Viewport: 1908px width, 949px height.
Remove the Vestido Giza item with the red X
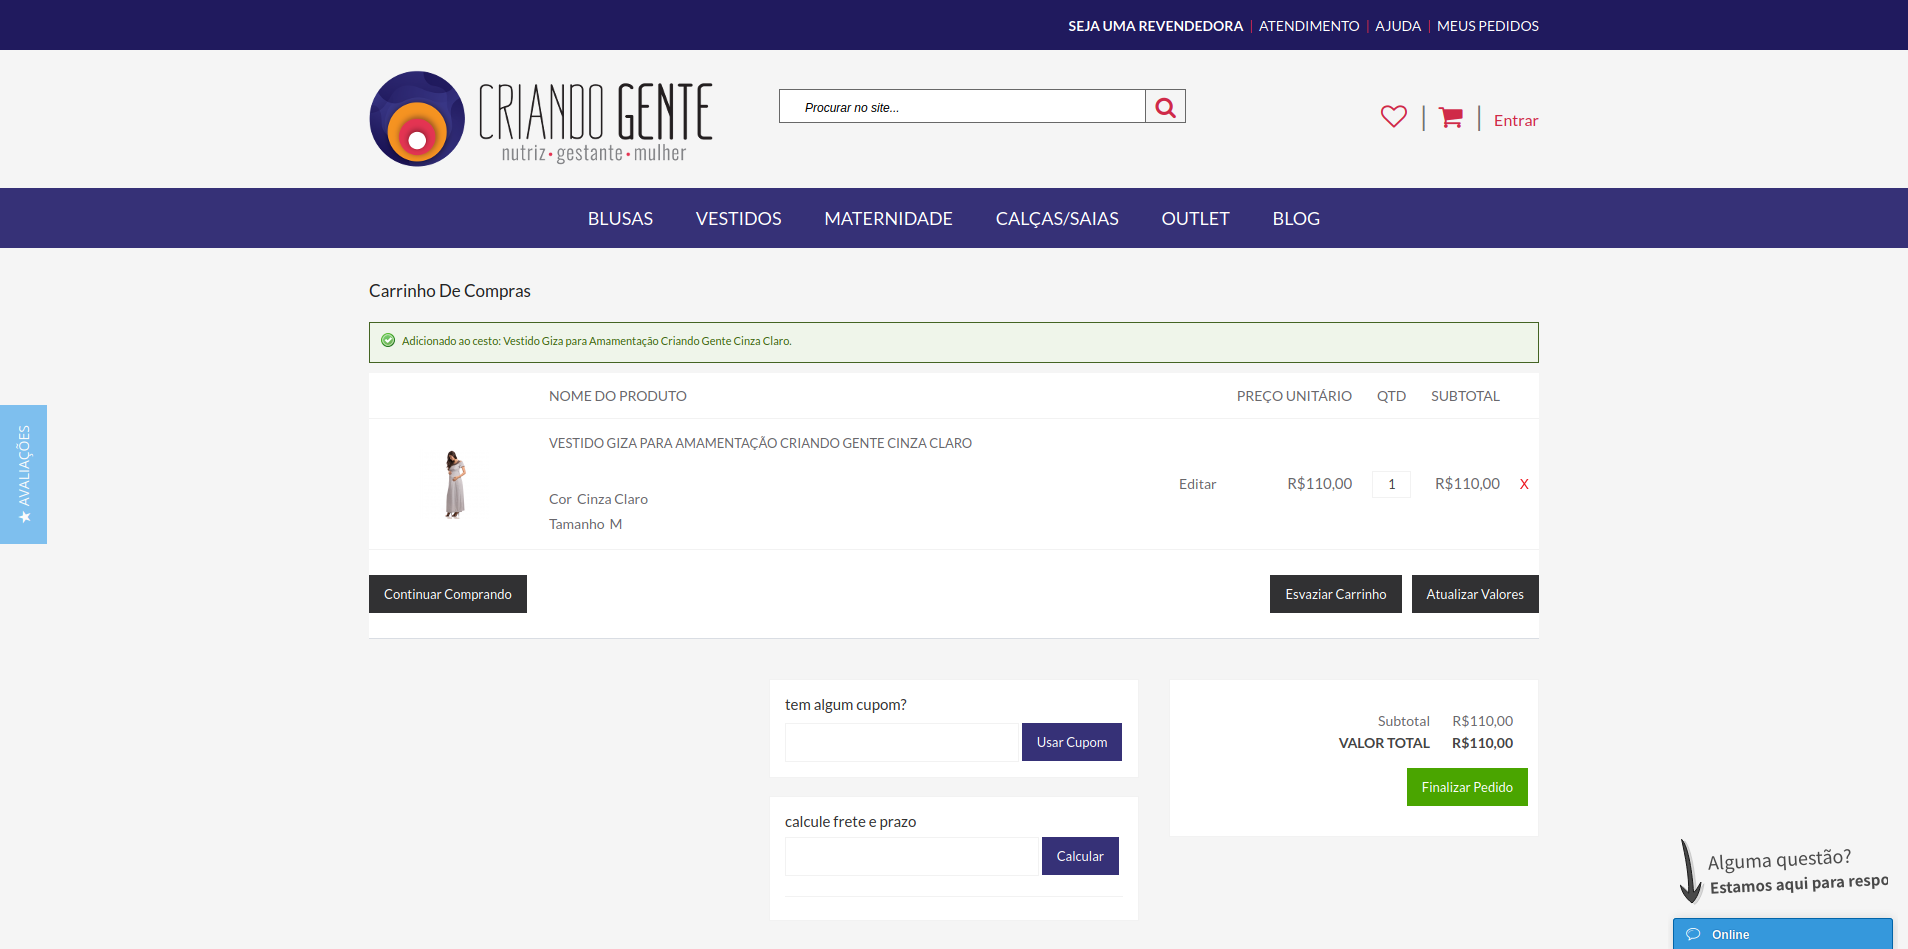tap(1524, 484)
